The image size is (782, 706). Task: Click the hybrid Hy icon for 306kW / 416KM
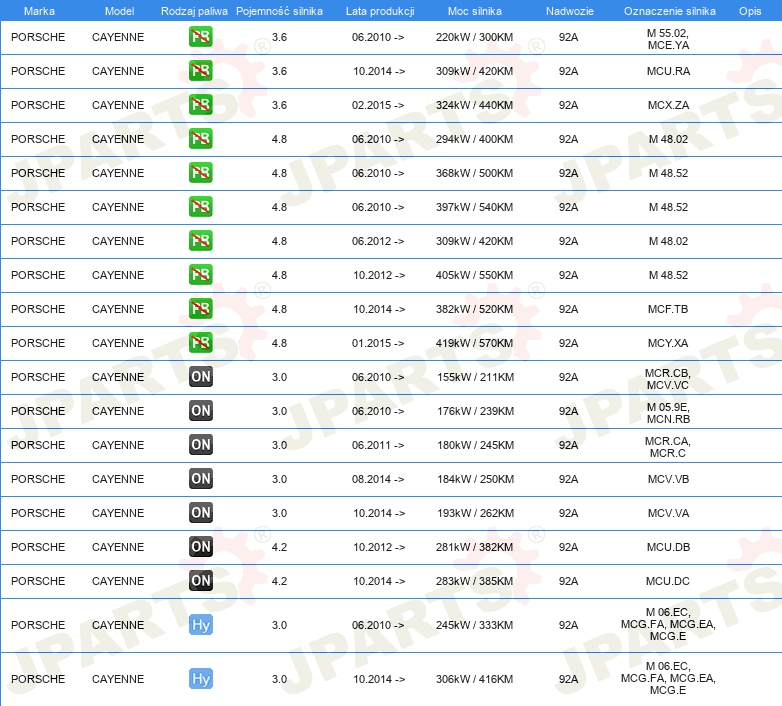(201, 679)
